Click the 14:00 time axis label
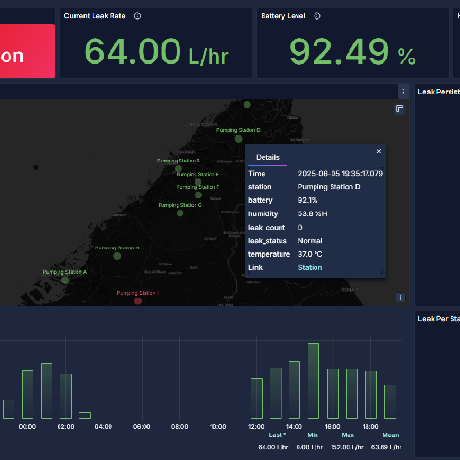 pos(294,427)
